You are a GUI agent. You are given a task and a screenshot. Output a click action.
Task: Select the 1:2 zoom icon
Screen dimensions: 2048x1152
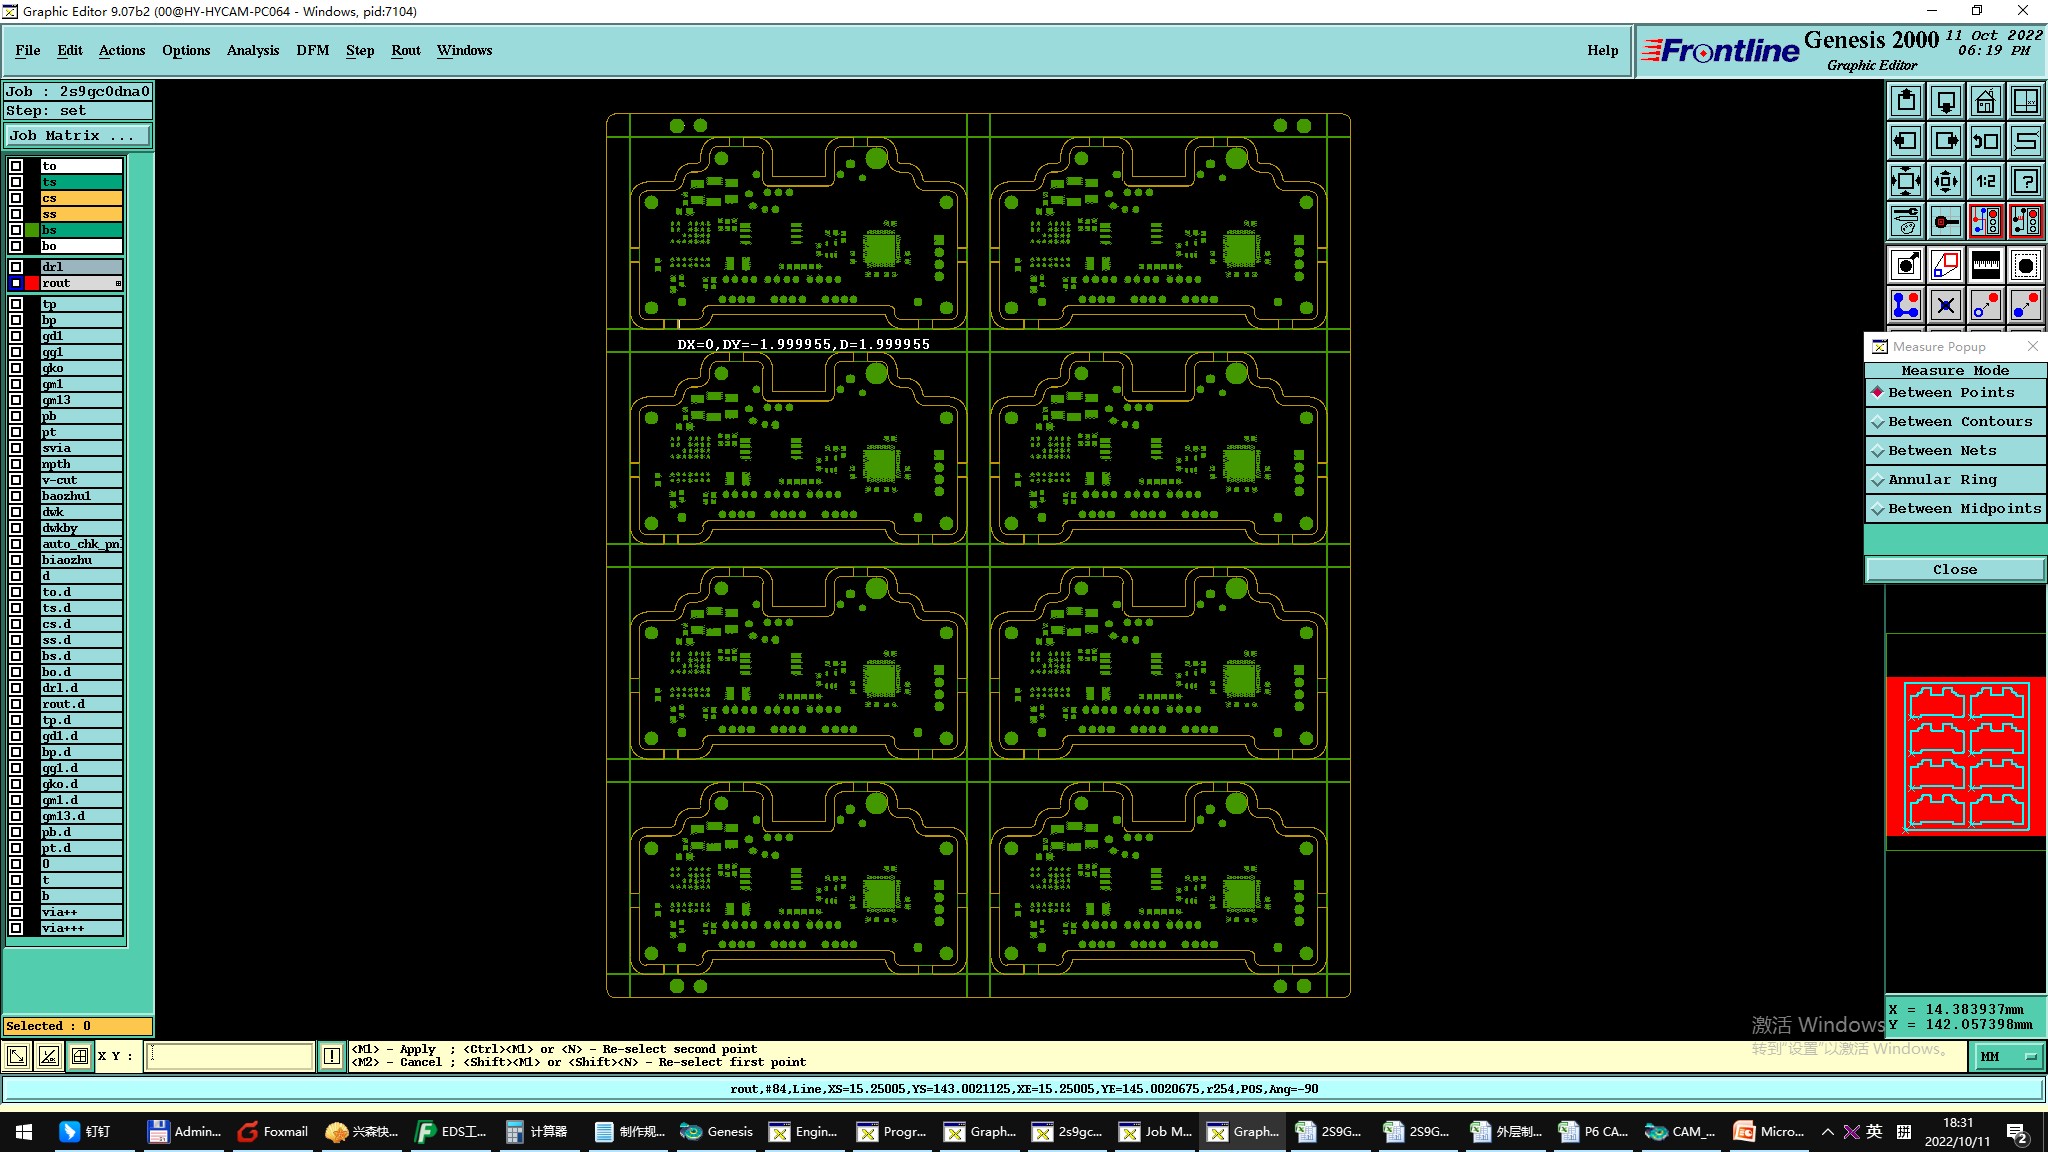1985,181
